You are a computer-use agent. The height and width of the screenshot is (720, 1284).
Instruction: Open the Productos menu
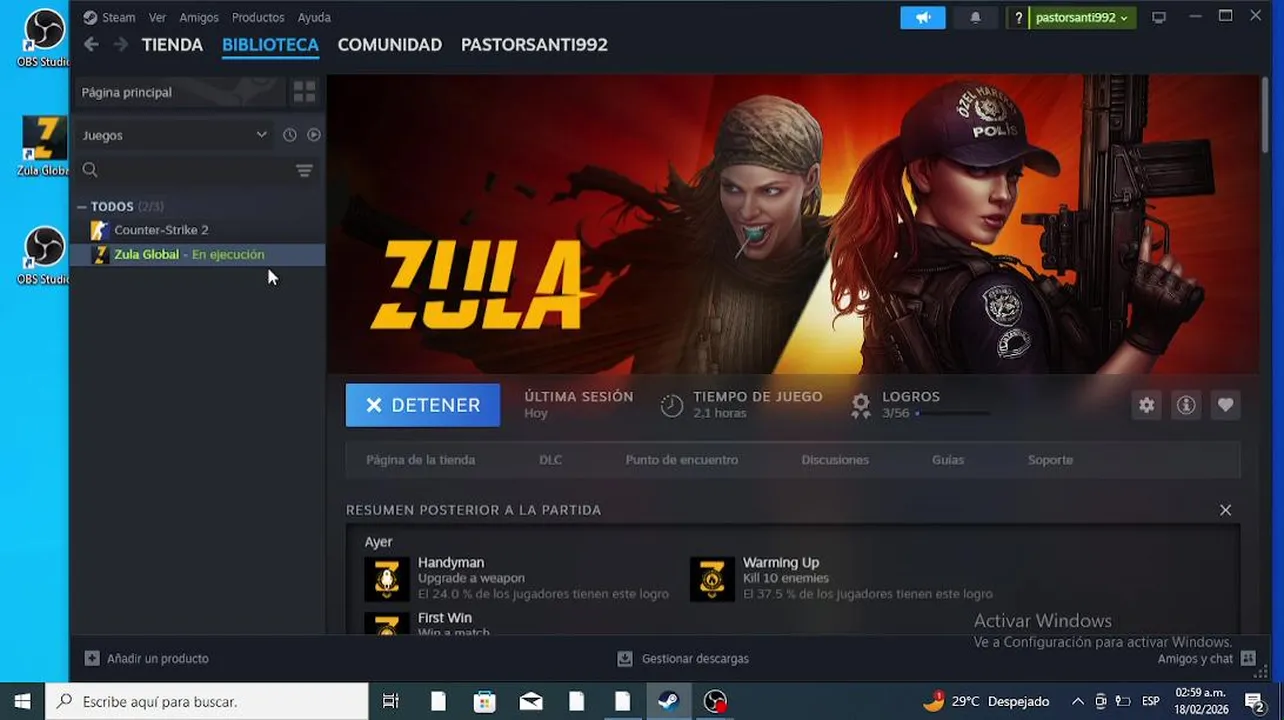pyautogui.click(x=258, y=17)
